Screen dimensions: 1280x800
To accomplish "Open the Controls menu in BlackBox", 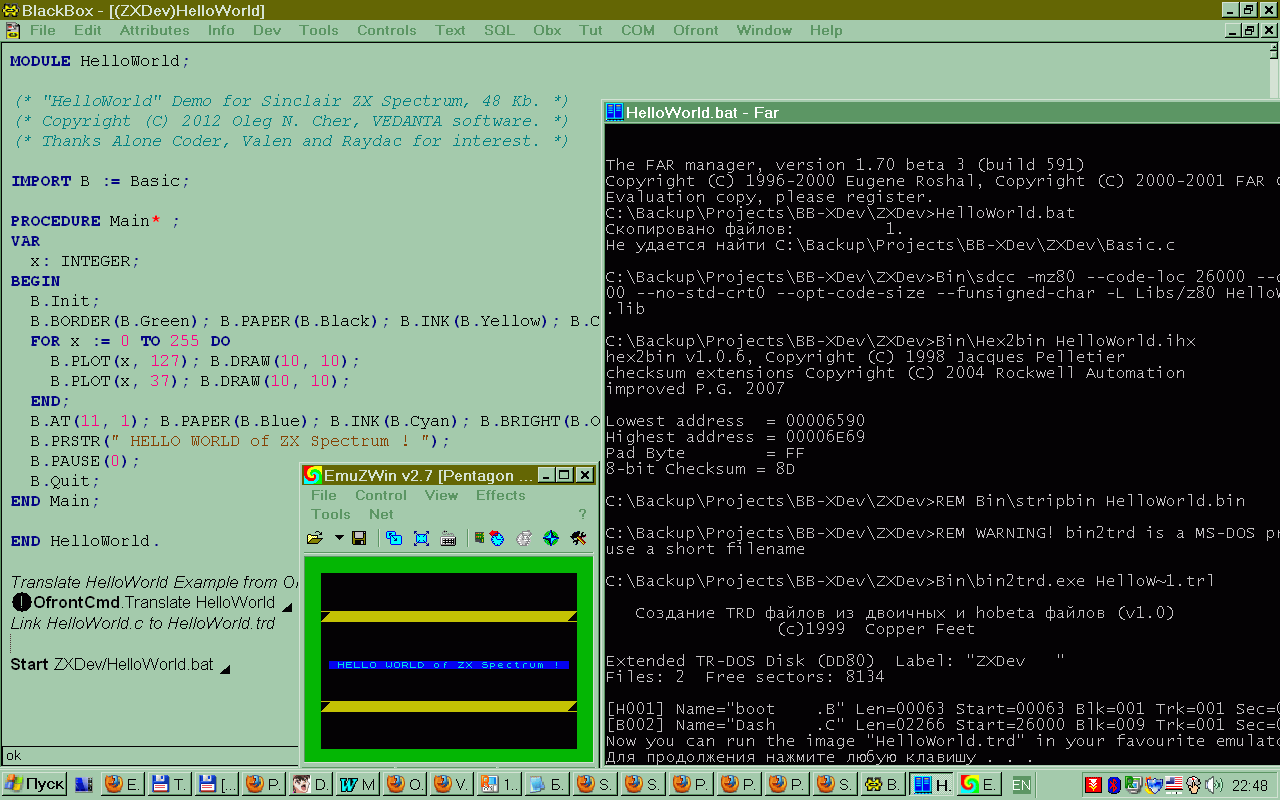I will (386, 30).
